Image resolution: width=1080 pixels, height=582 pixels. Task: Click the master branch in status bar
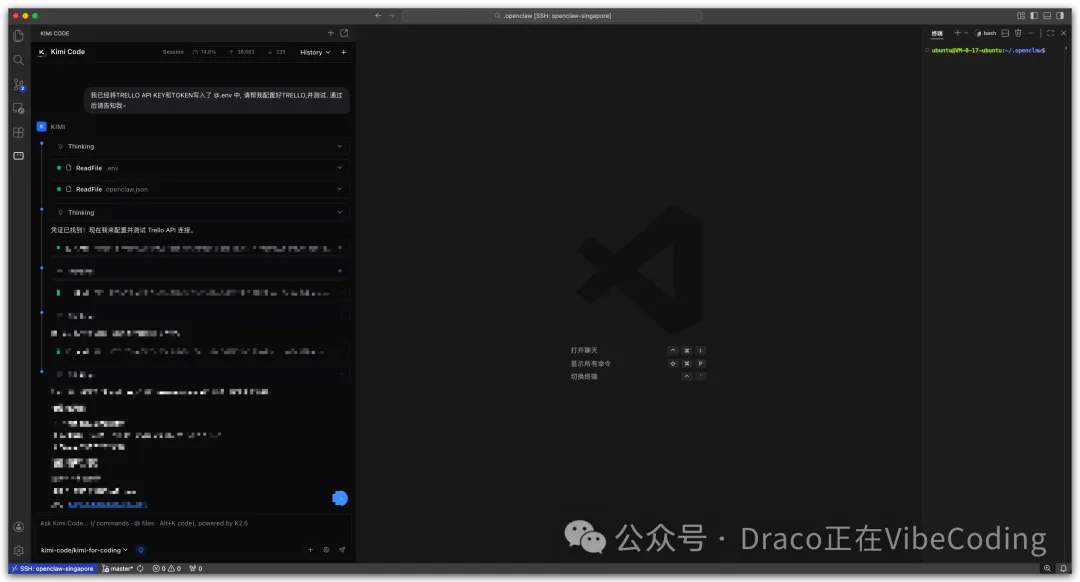click(x=118, y=569)
